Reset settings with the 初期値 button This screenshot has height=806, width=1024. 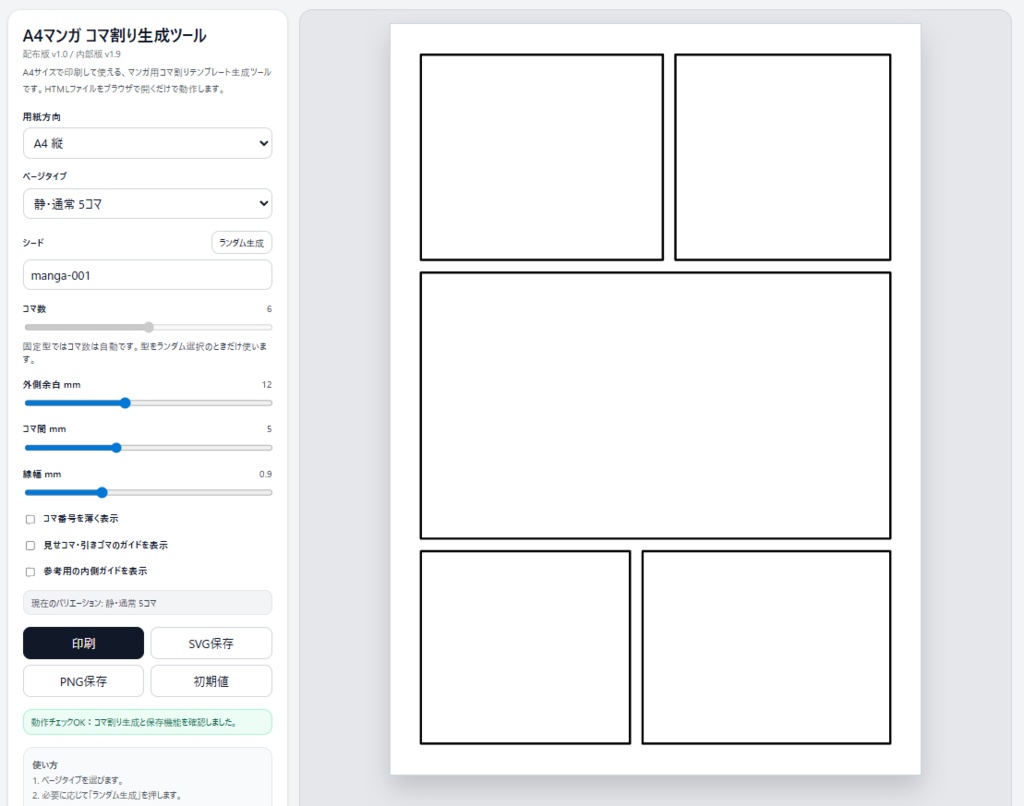click(x=211, y=681)
